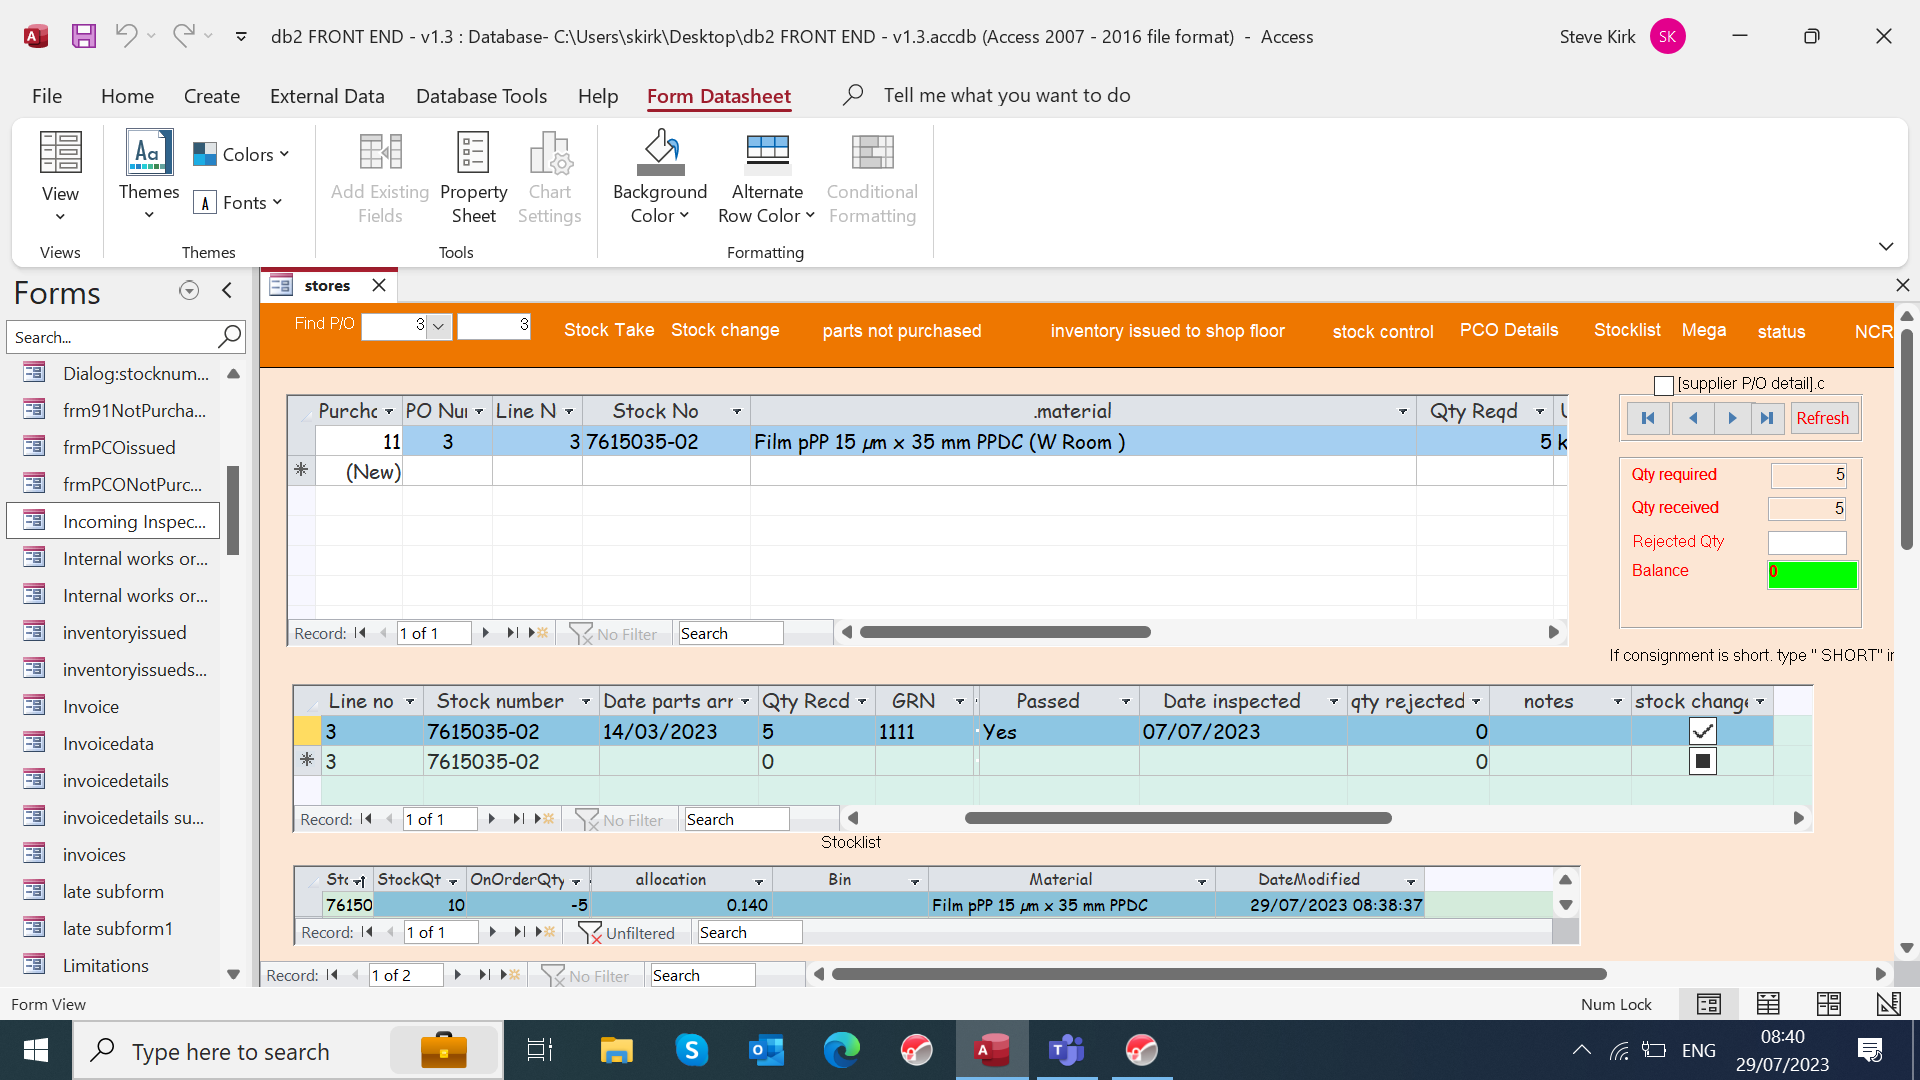Click the PCO Details button
Viewport: 1920px width, 1080px height.
point(1509,330)
